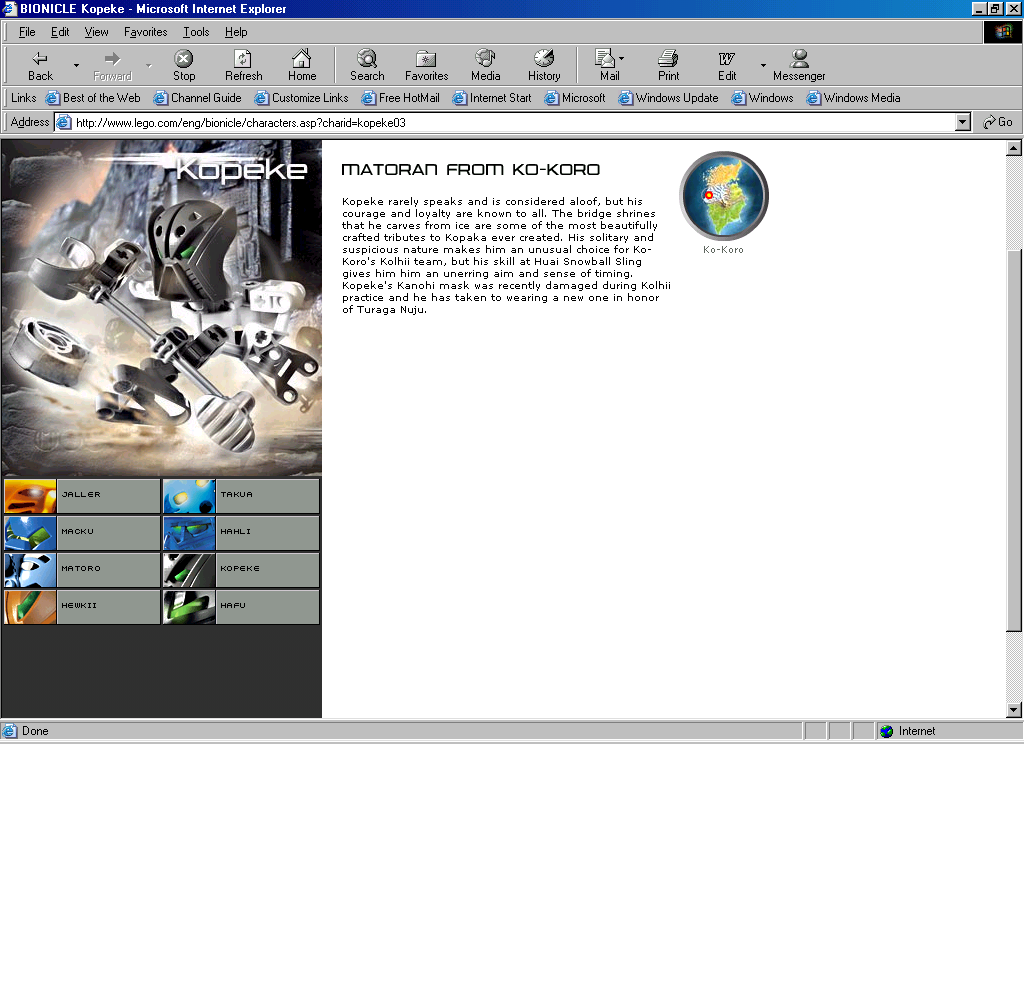Open the Channel Guide link

point(197,98)
